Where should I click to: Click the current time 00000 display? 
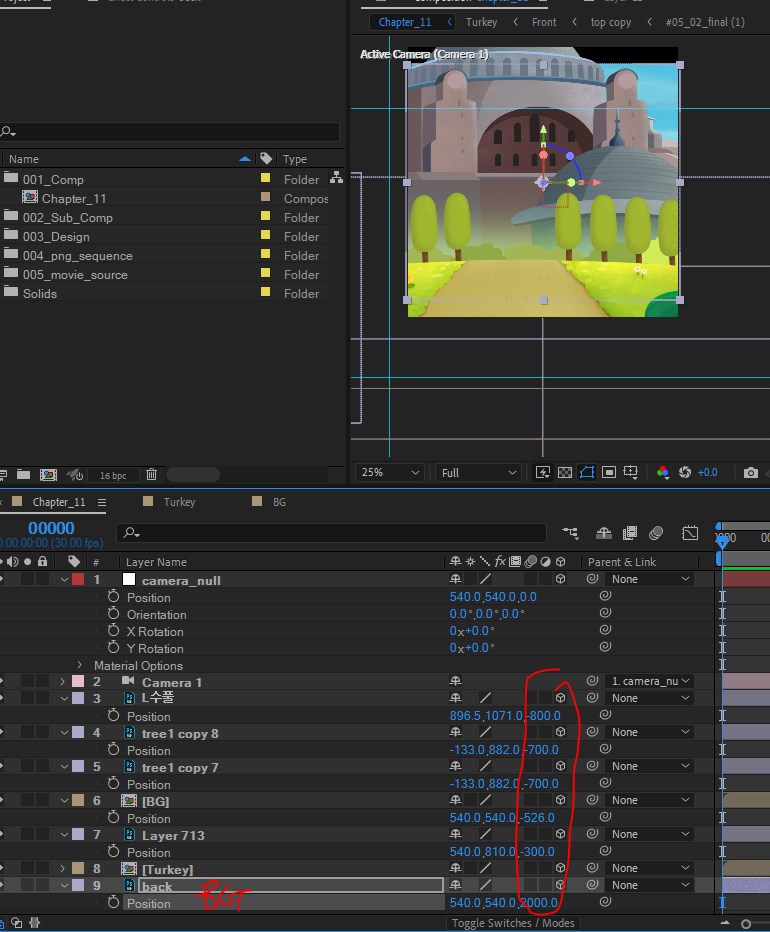click(51, 528)
